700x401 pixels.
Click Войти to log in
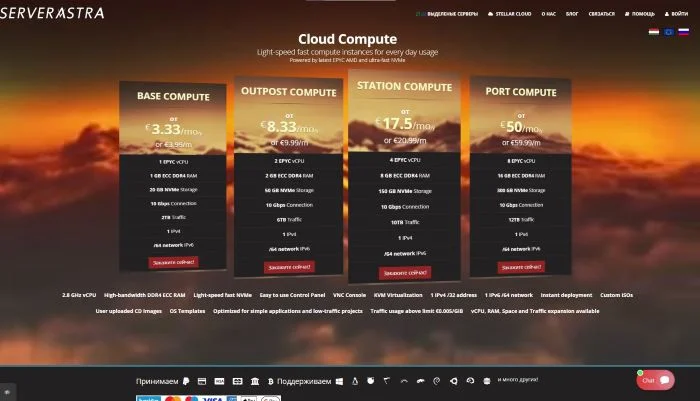(676, 14)
